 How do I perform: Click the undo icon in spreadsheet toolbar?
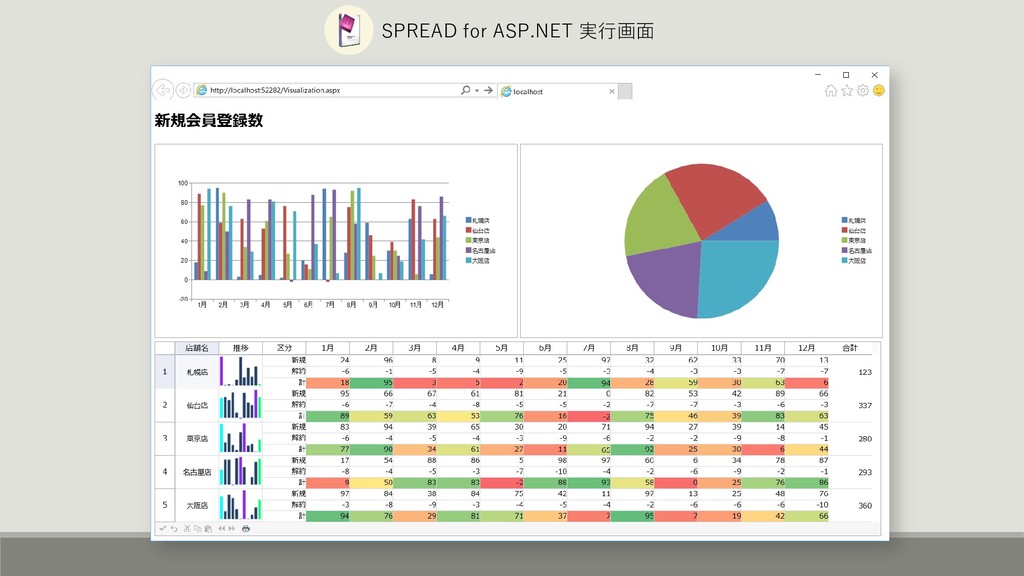(174, 528)
